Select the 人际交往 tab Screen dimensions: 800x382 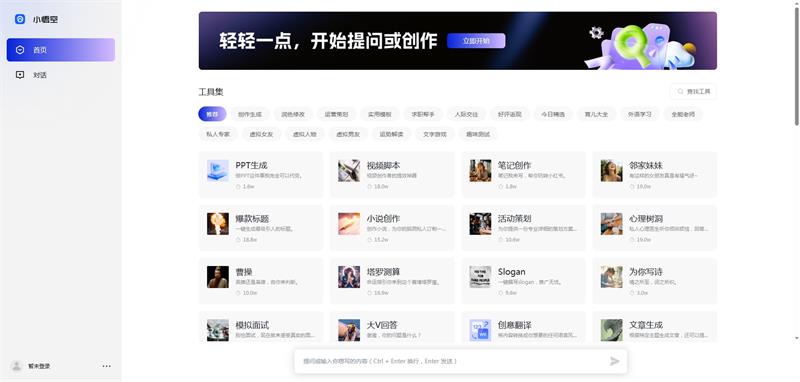(x=466, y=114)
